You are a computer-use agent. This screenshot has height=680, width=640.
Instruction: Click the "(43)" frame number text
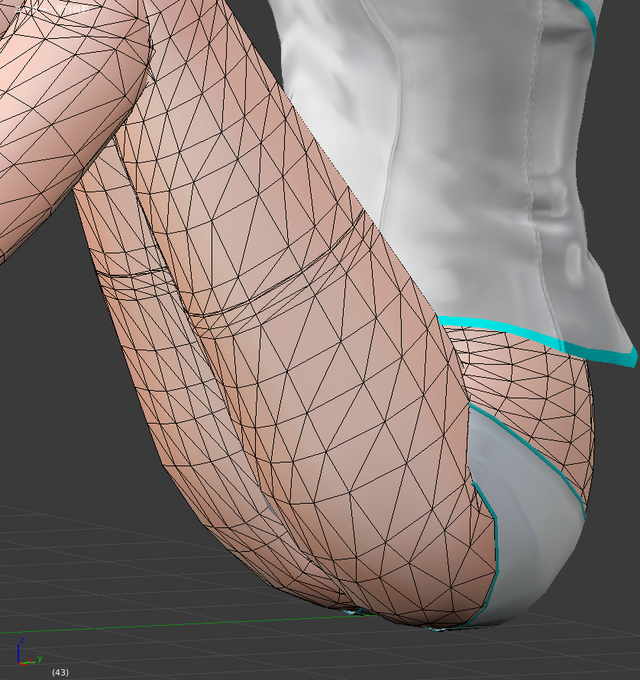click(60, 672)
